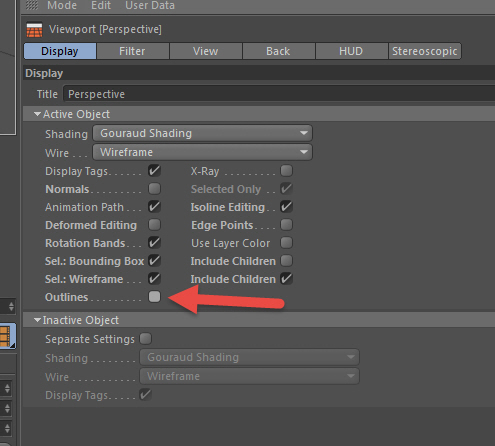Image resolution: width=495 pixels, height=446 pixels.
Task: Toggle the Animation Path checkbox
Action: coord(154,207)
